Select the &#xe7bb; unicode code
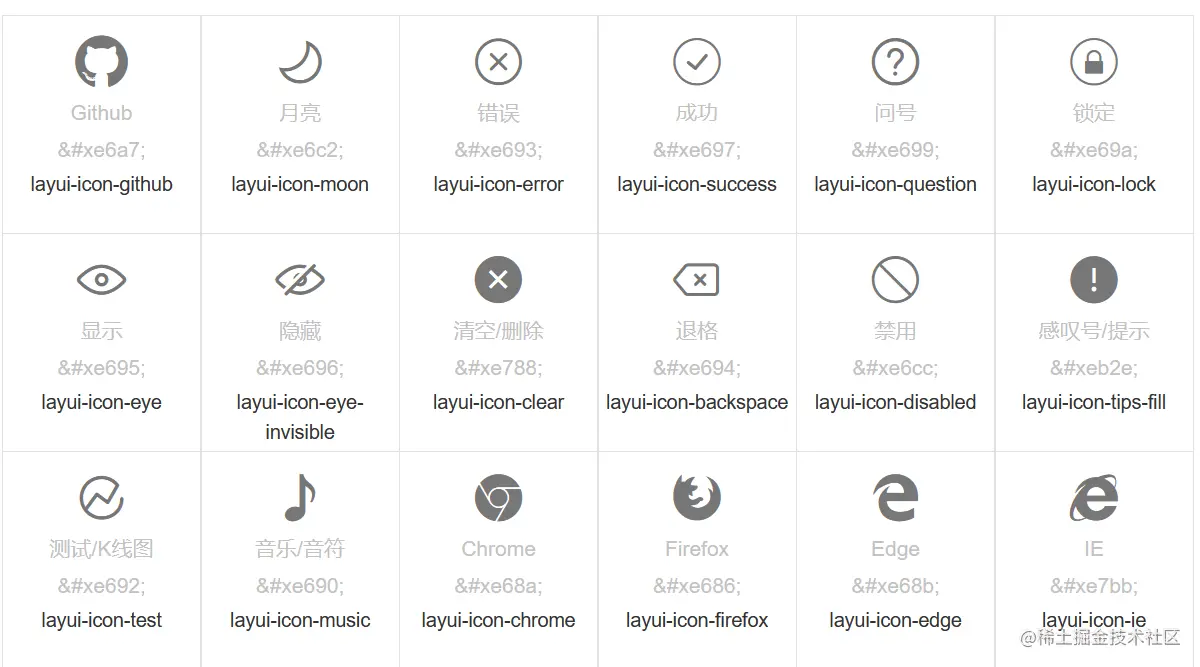 1094,586
